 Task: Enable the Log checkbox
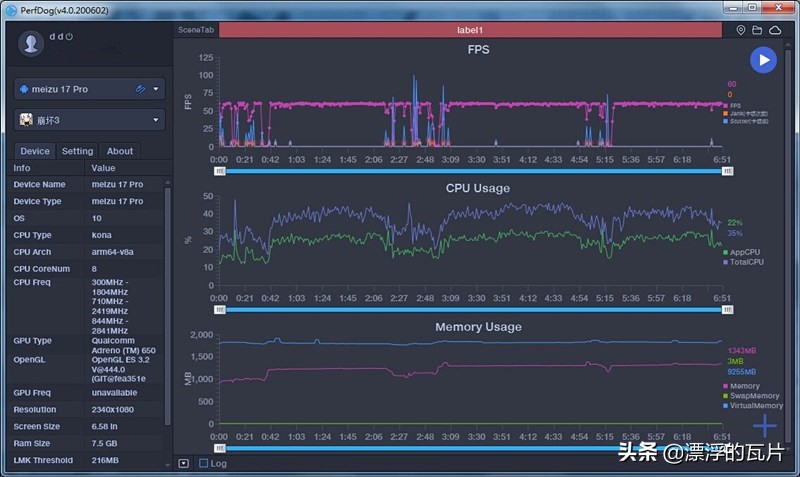click(x=204, y=463)
